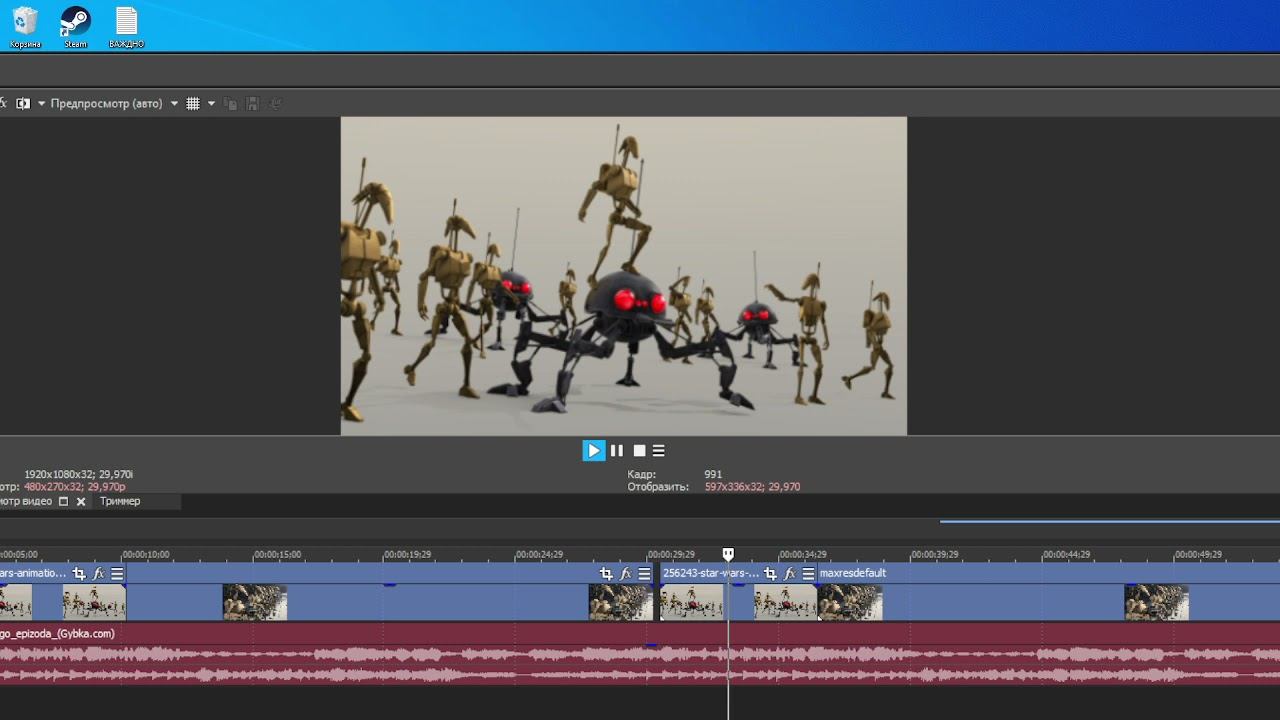Open Pan/Crop on the ars-animatio clip
This screenshot has height=720, width=1280.
tap(79, 574)
